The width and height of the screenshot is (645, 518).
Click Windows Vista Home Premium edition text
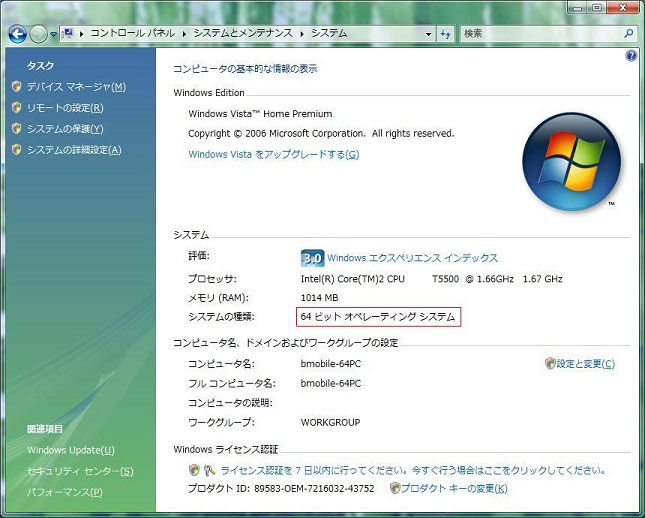click(260, 114)
